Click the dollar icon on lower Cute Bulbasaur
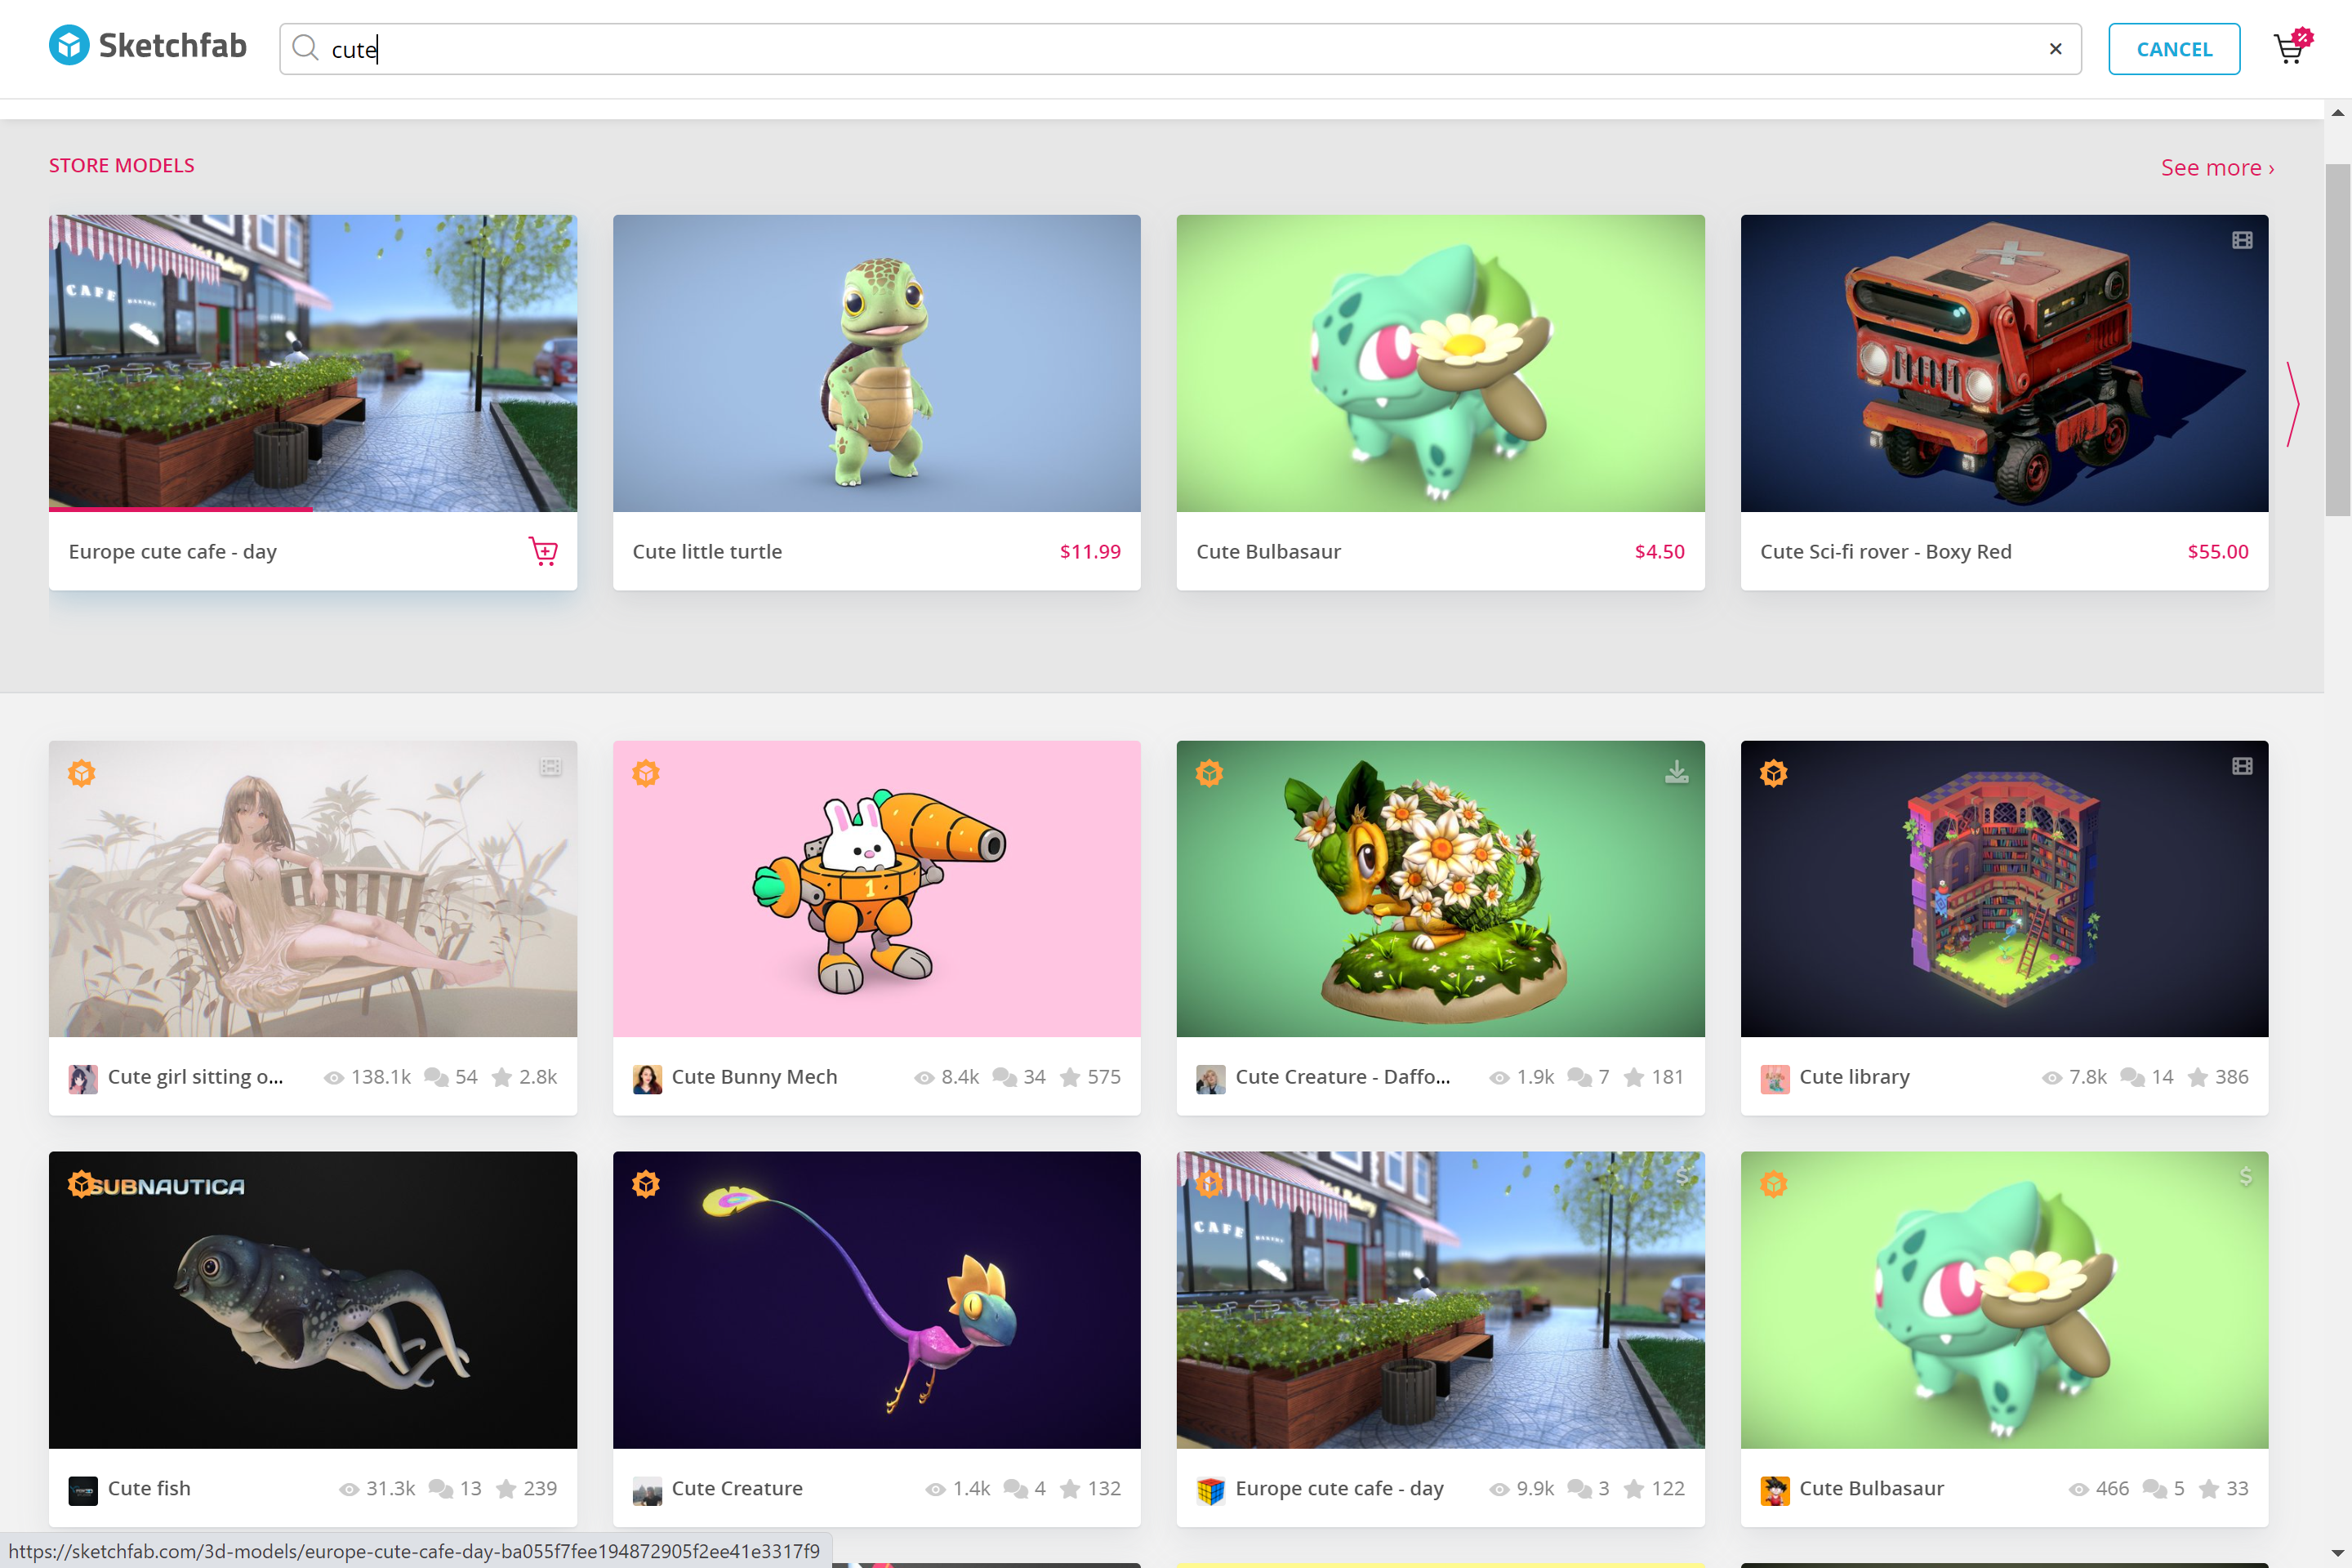Image resolution: width=2352 pixels, height=1568 pixels. click(x=2246, y=1176)
